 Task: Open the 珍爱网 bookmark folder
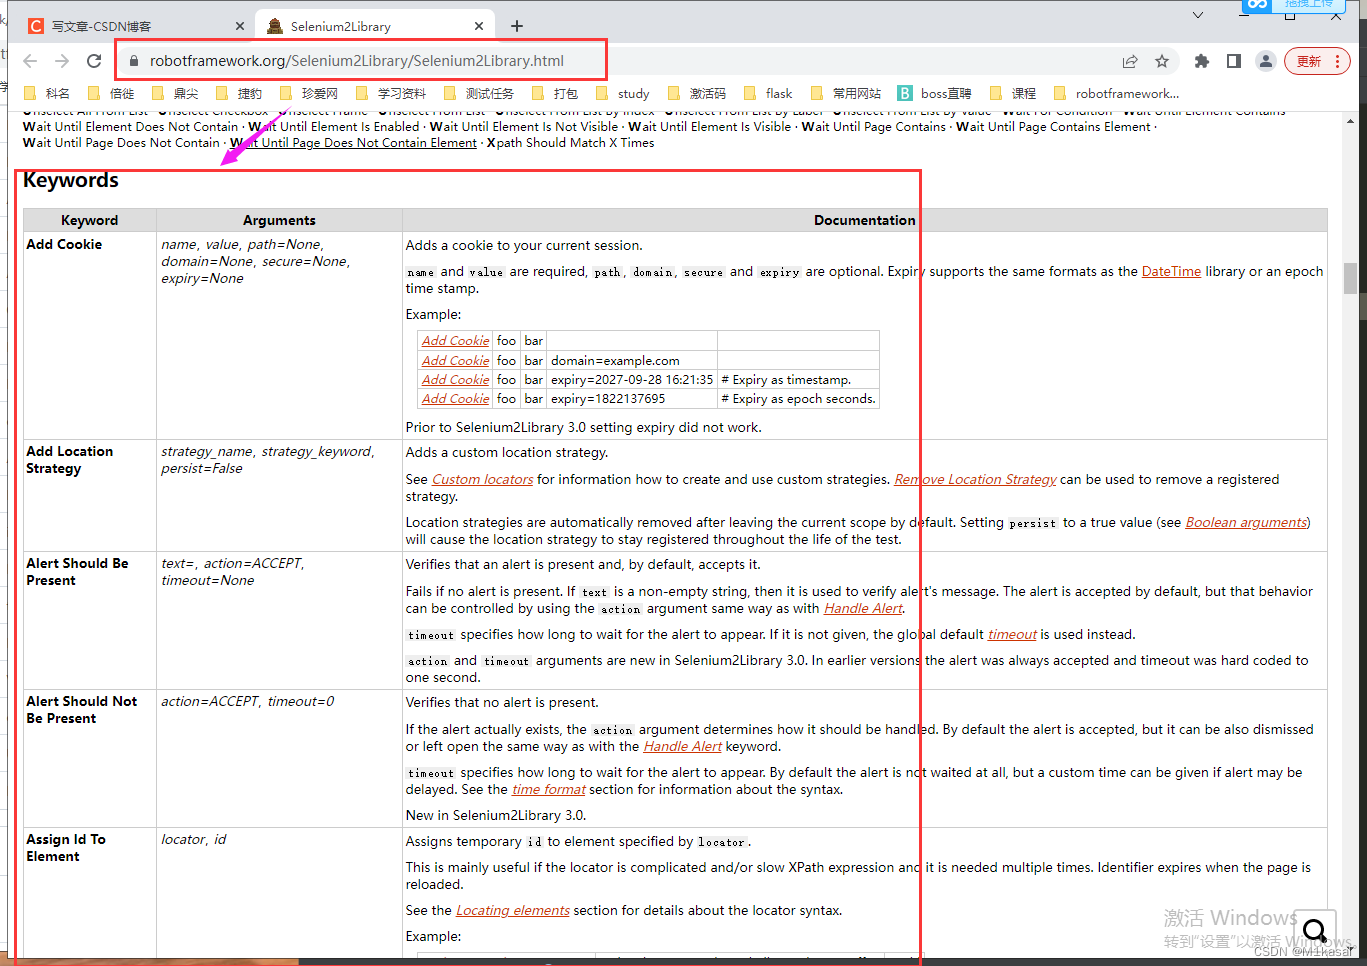point(309,93)
